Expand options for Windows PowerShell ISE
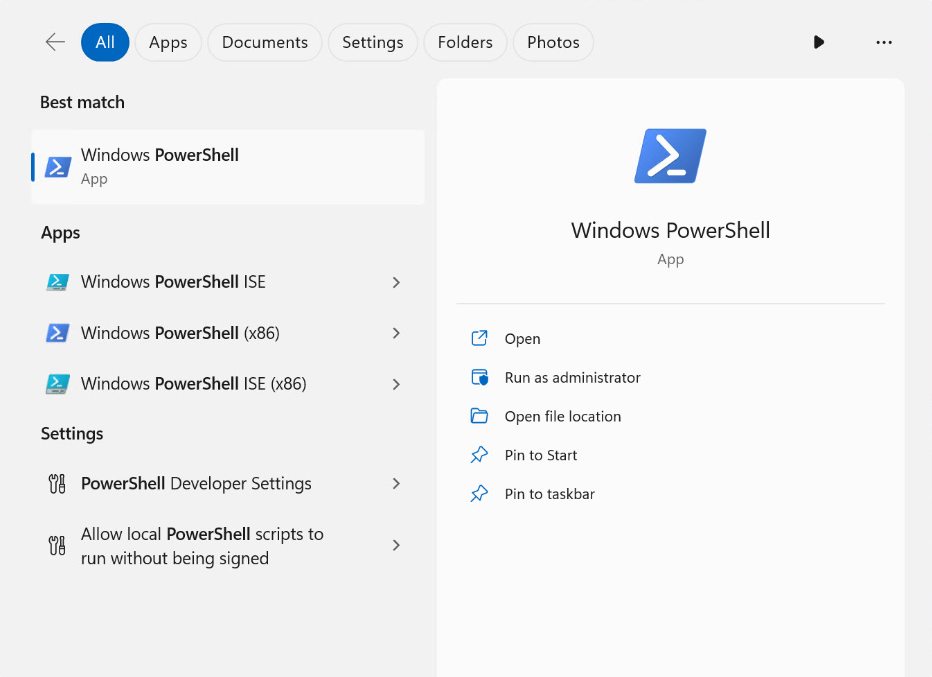Image resolution: width=932 pixels, height=677 pixels. click(396, 282)
